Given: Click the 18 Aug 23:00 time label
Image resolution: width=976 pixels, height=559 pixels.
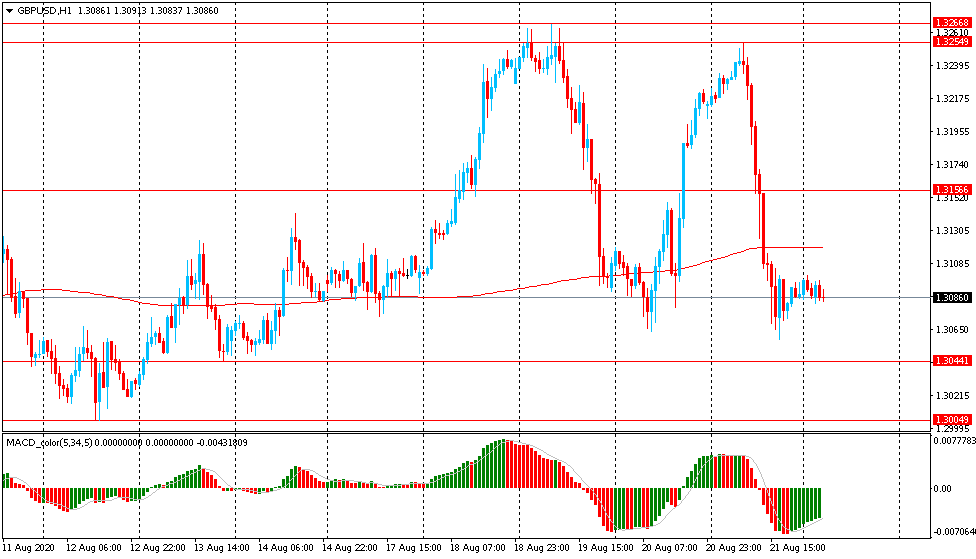Looking at the screenshot, I should (x=542, y=548).
